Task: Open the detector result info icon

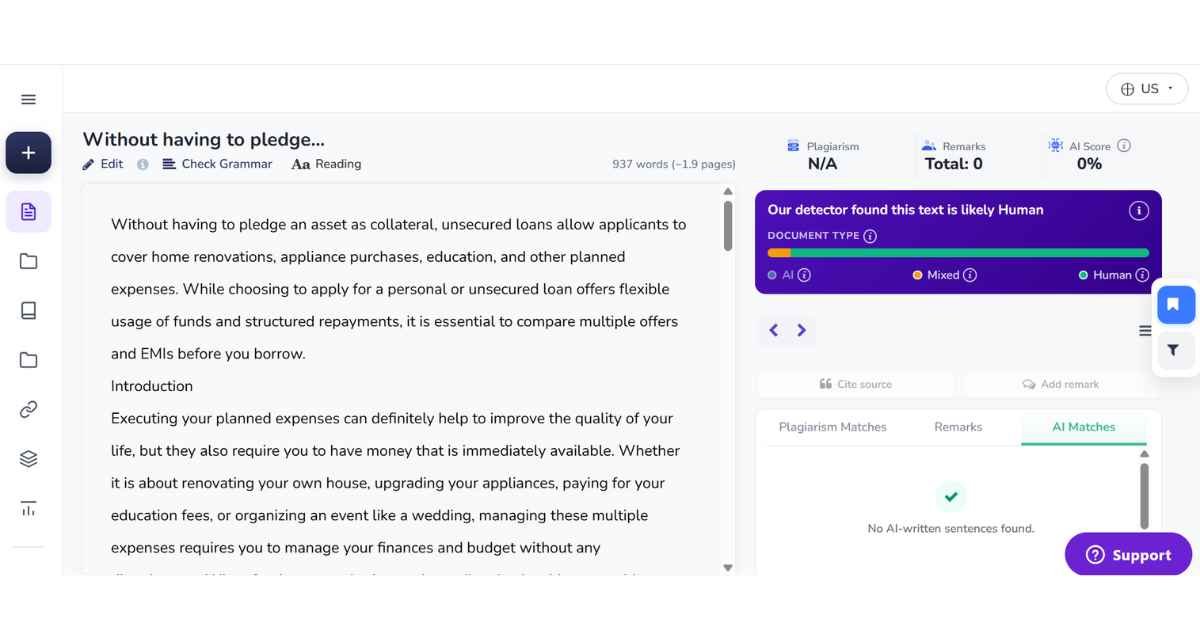Action: pos(1138,210)
